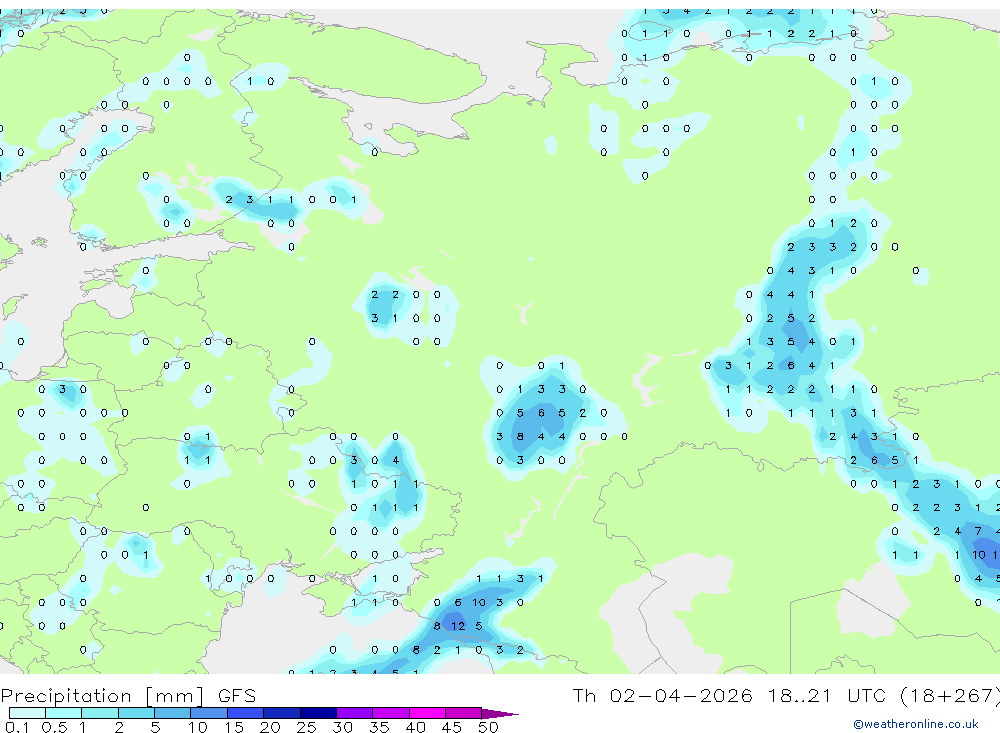This screenshot has width=1000, height=733.
Task: Click the 45–50 mm legend color swatch
Action: click(x=464, y=713)
